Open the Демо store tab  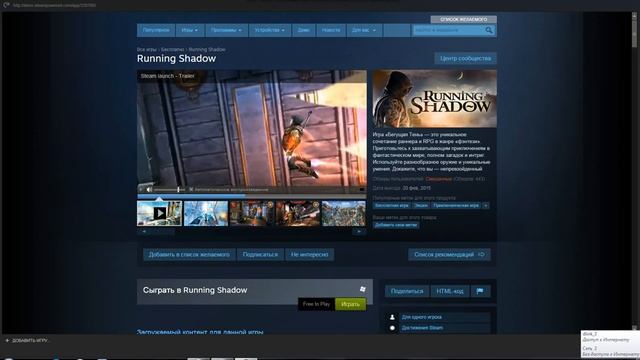[x=303, y=30]
